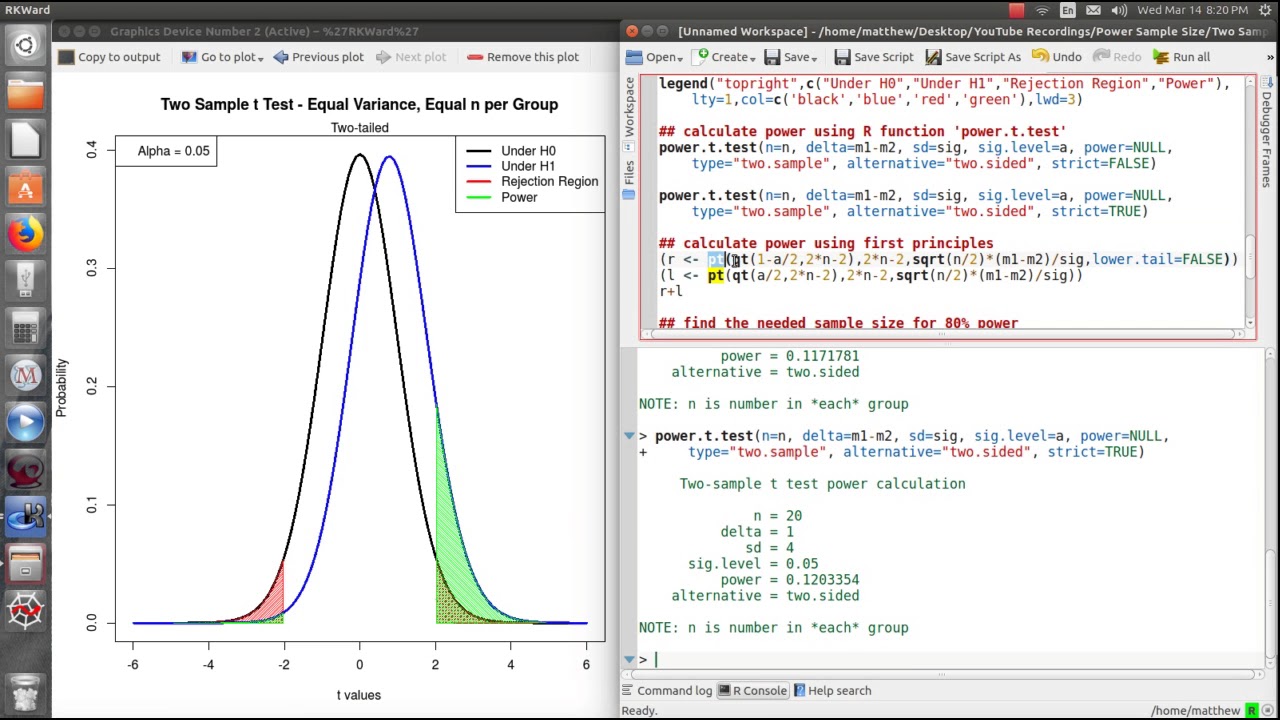Image resolution: width=1280 pixels, height=720 pixels.
Task: Open the red web-like dock icon
Action: click(x=25, y=610)
